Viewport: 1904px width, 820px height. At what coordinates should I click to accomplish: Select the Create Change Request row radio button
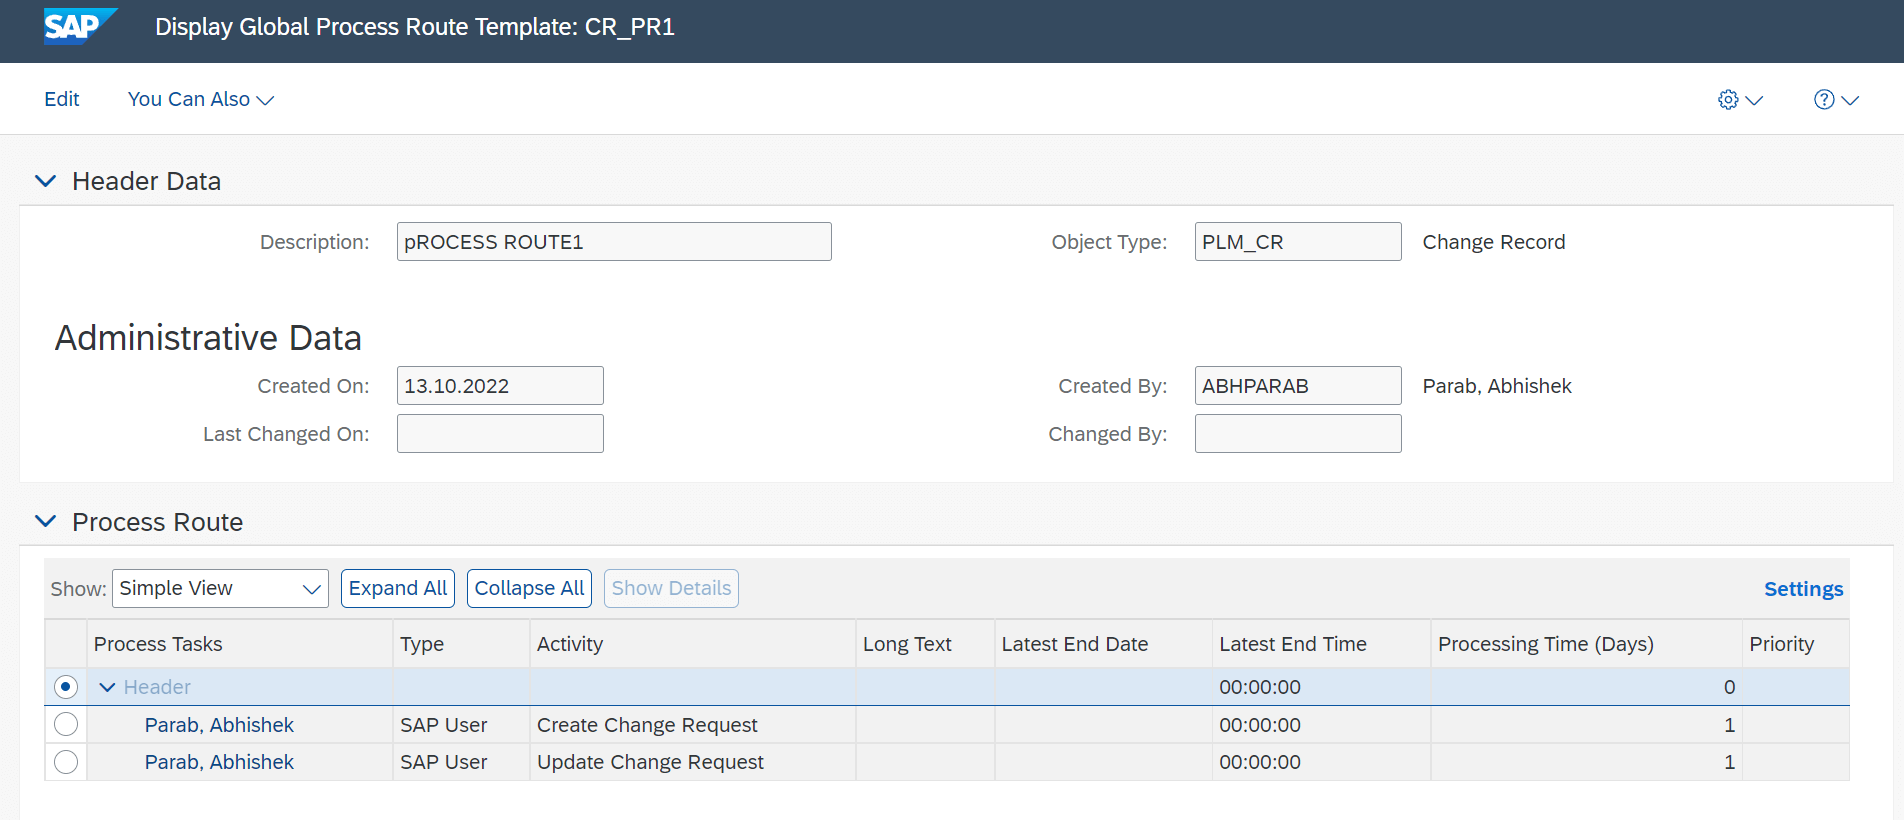coord(66,724)
